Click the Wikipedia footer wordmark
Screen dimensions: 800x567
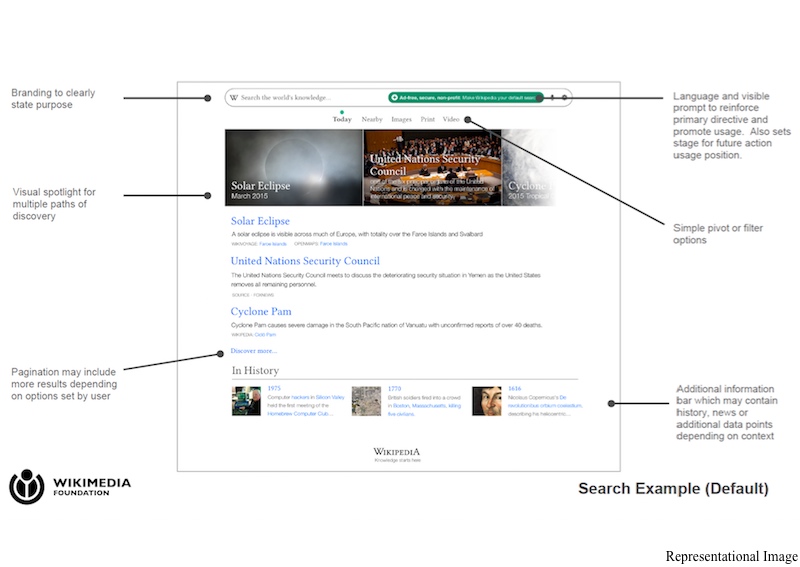coord(396,452)
